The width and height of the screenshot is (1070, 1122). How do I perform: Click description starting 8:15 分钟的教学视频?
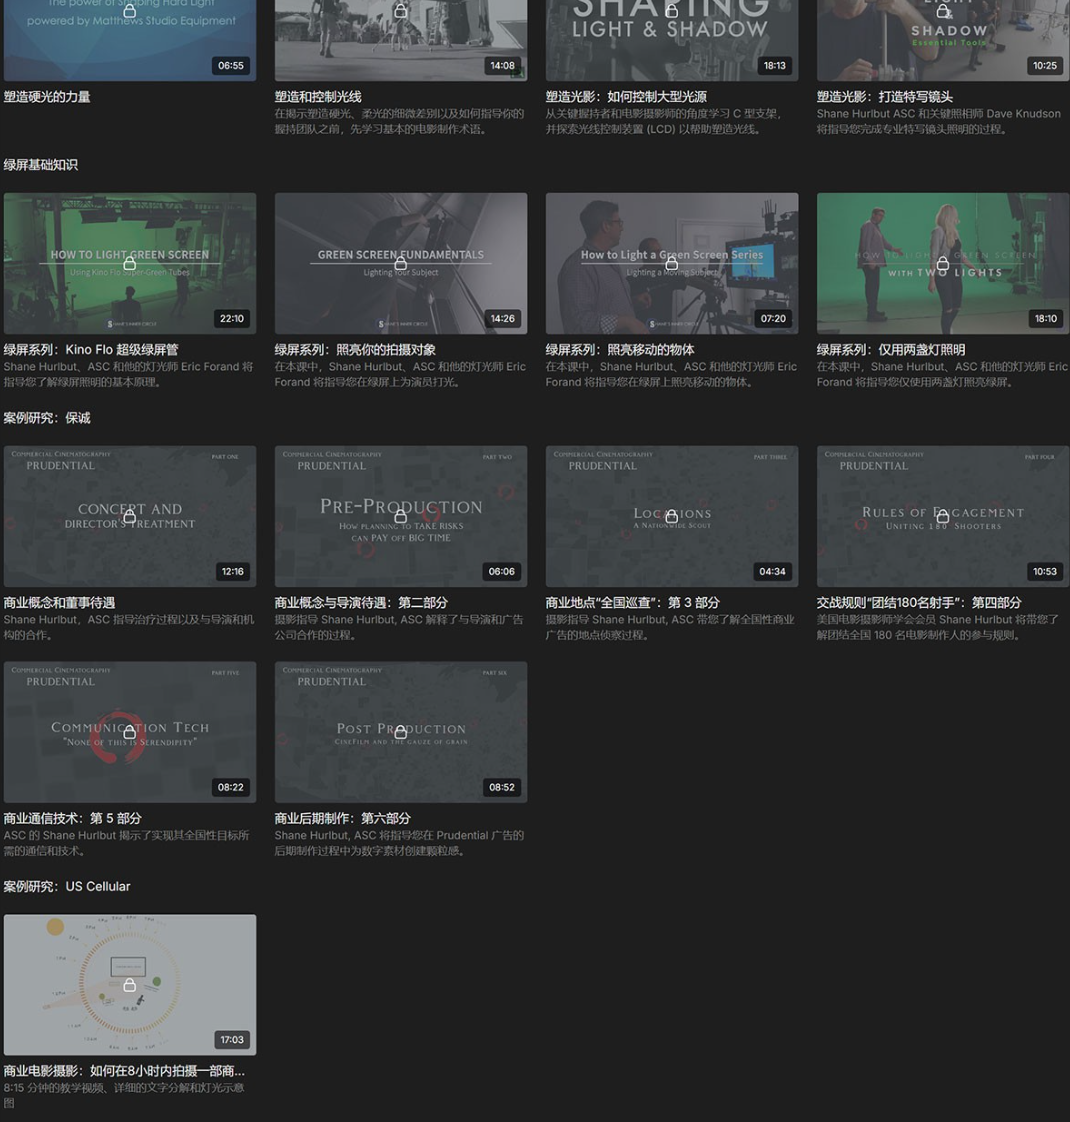click(125, 1095)
